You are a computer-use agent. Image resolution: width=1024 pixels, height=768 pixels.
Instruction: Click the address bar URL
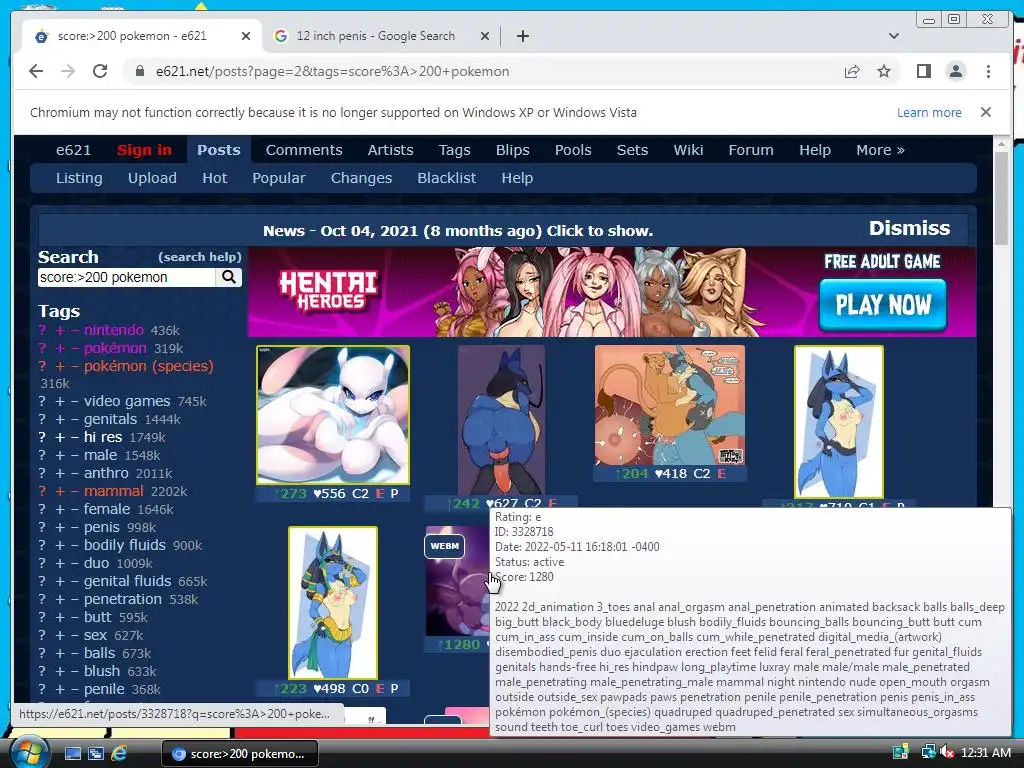coord(332,71)
